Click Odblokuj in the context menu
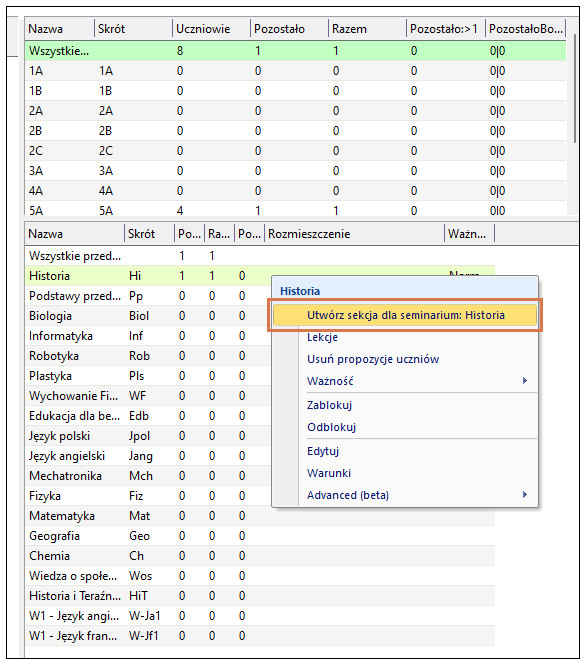 point(405,427)
